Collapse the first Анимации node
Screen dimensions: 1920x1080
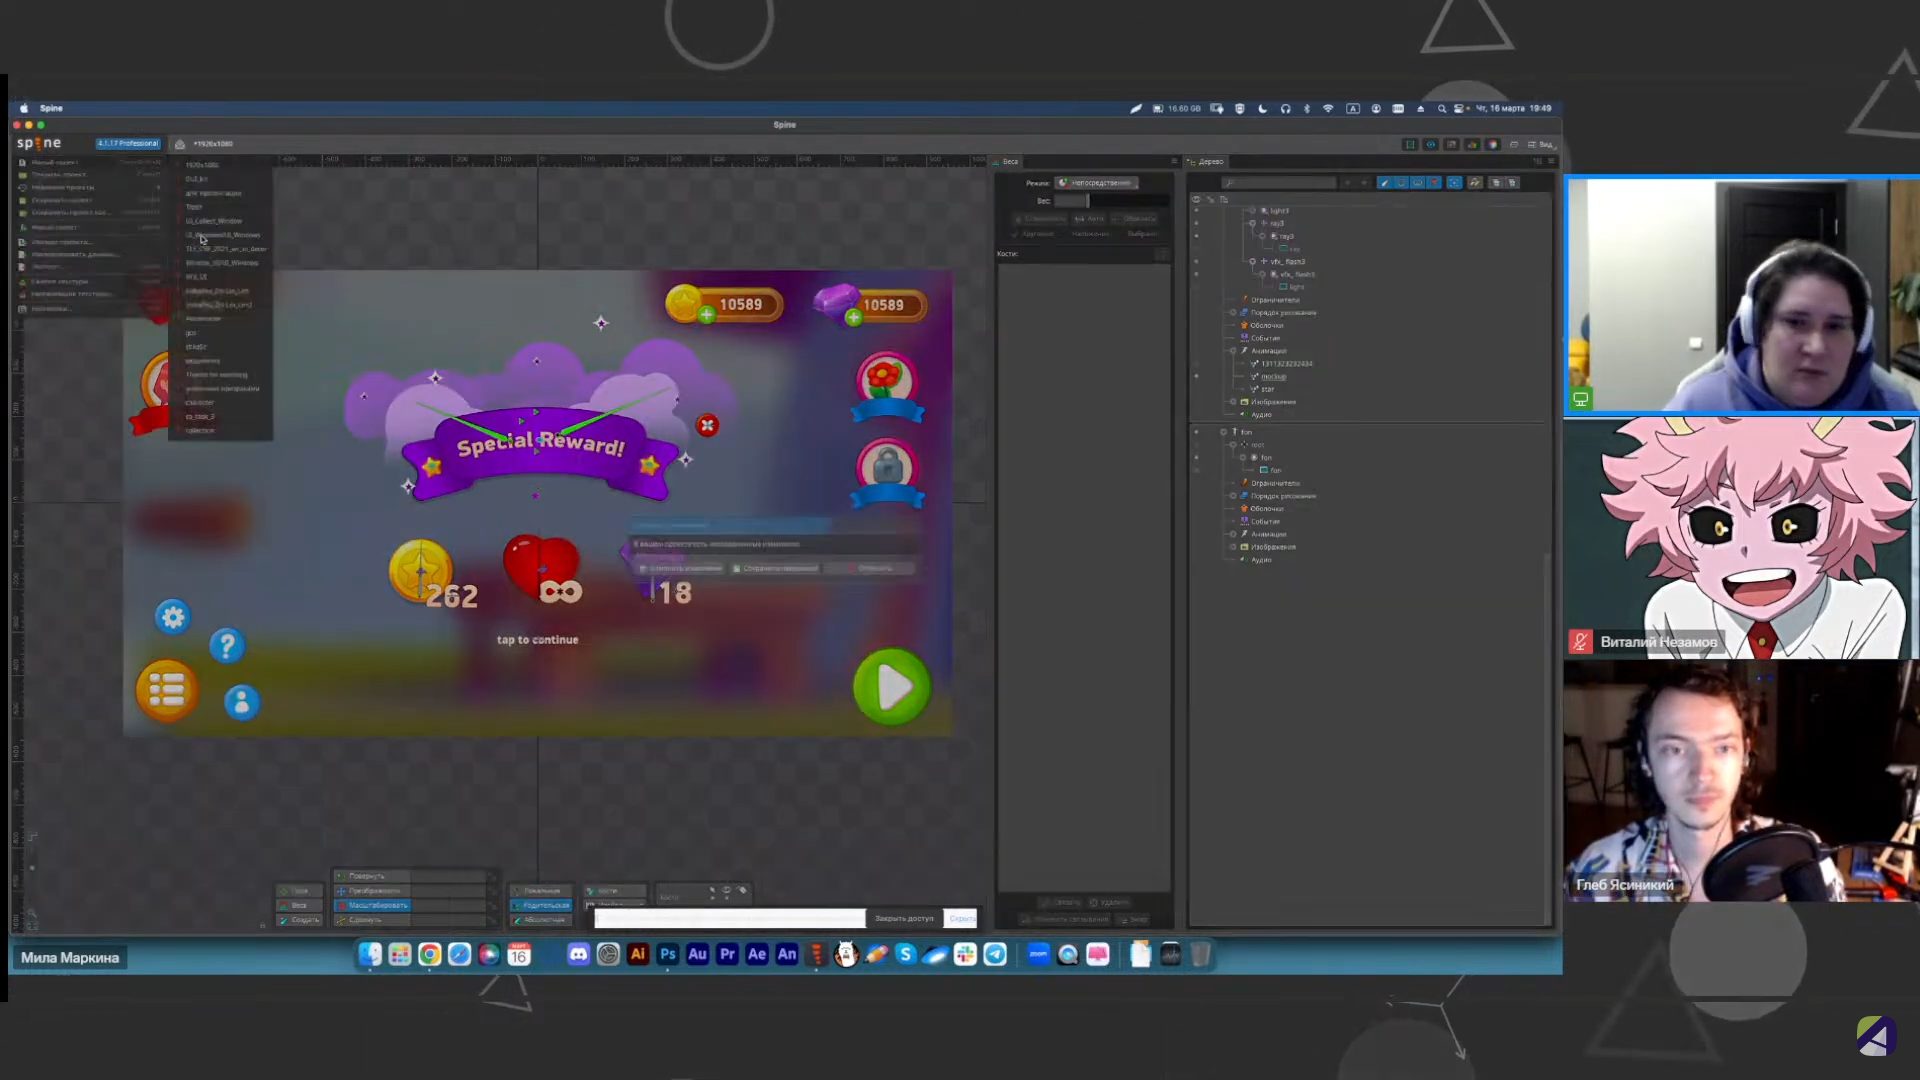tap(1233, 351)
